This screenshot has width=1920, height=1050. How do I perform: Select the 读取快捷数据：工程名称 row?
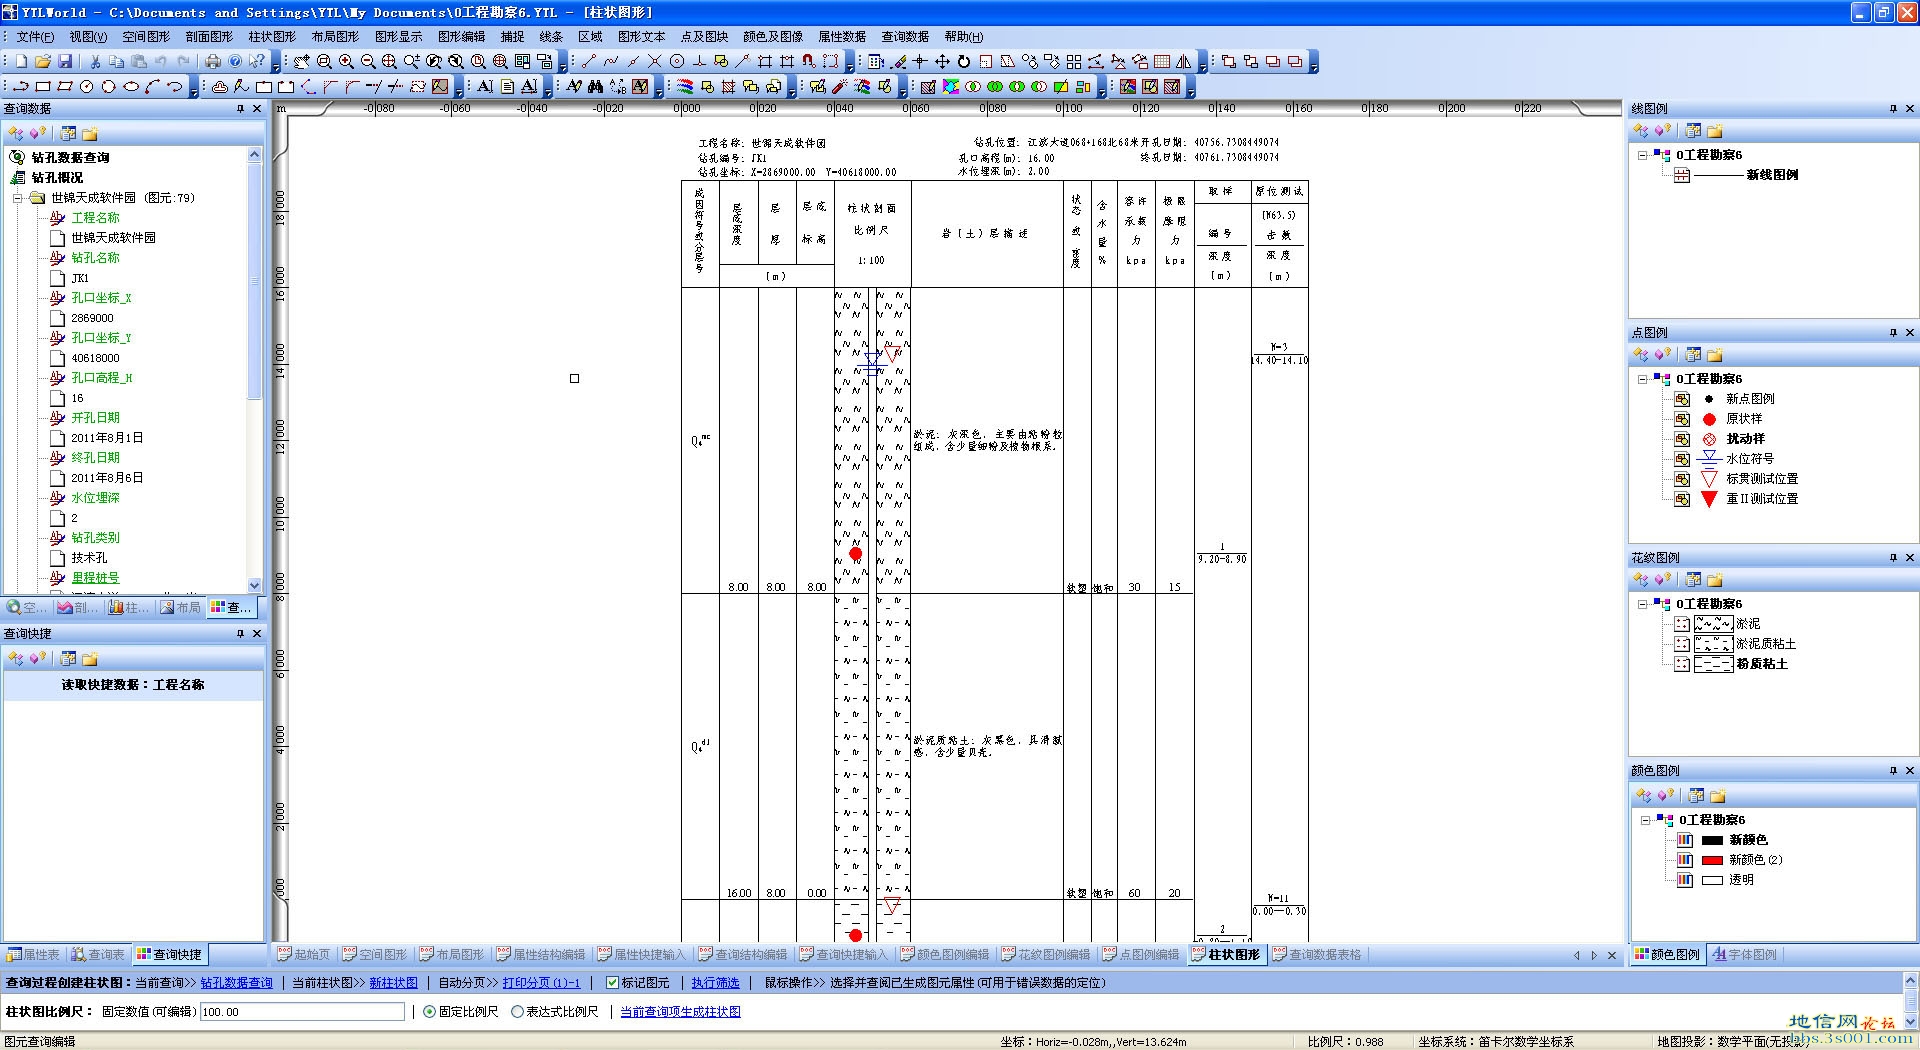[x=133, y=685]
